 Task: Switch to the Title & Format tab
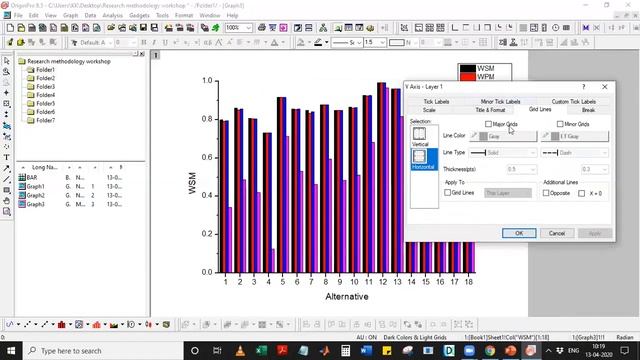[x=490, y=110]
